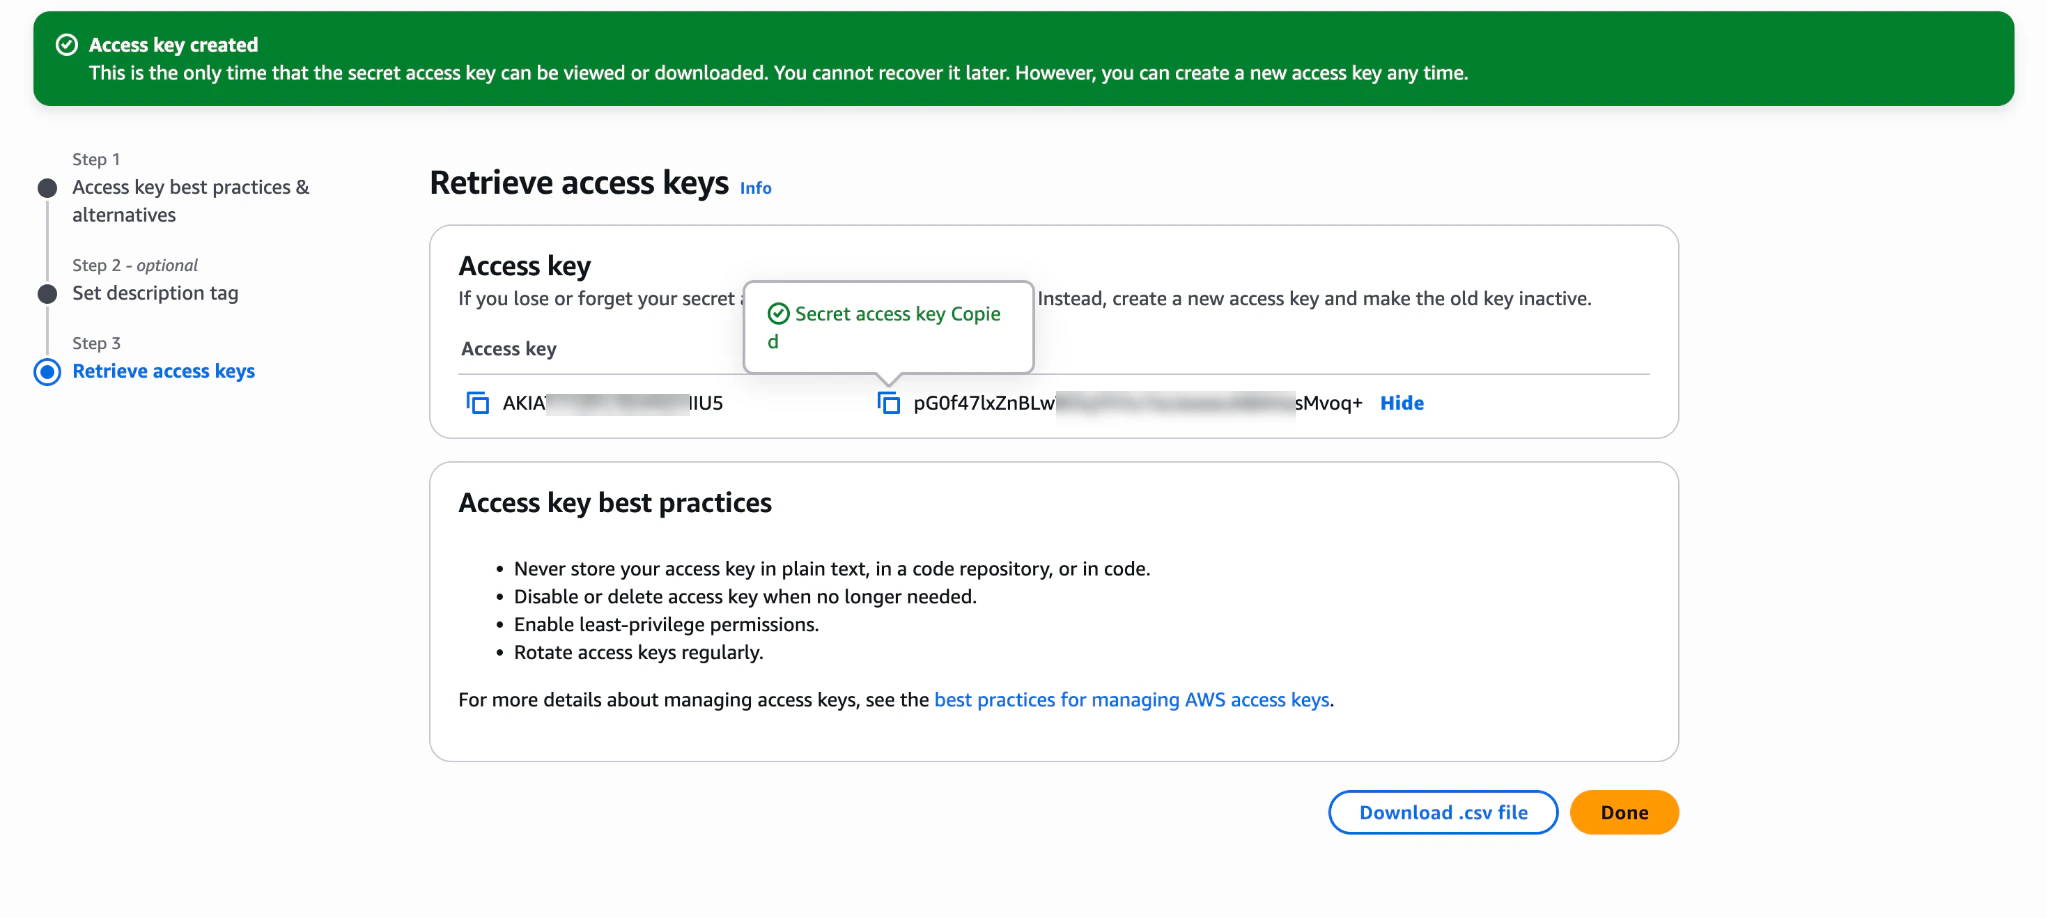Screen dimensions: 2047x918
Task: Click the masked access key ID text
Action: tap(612, 403)
